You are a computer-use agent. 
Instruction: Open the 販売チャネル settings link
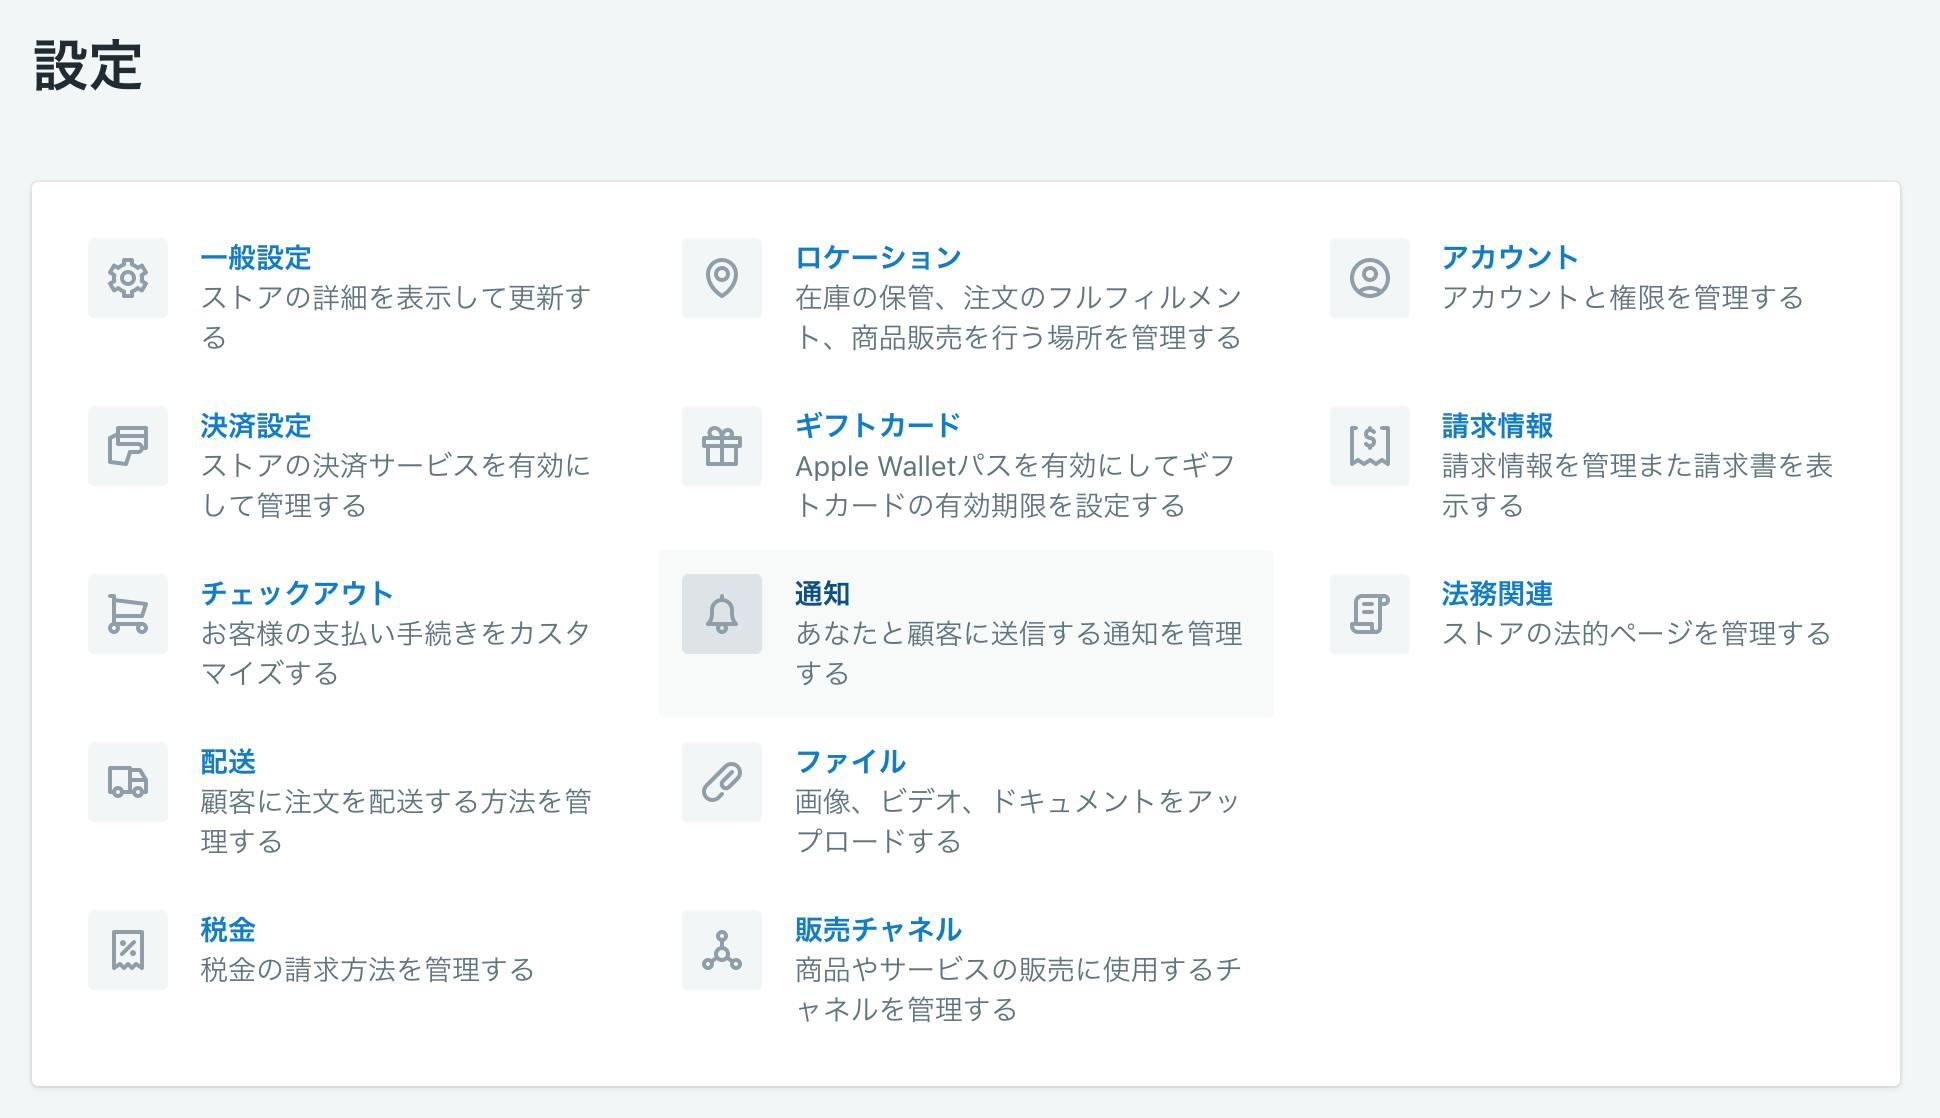coord(876,929)
